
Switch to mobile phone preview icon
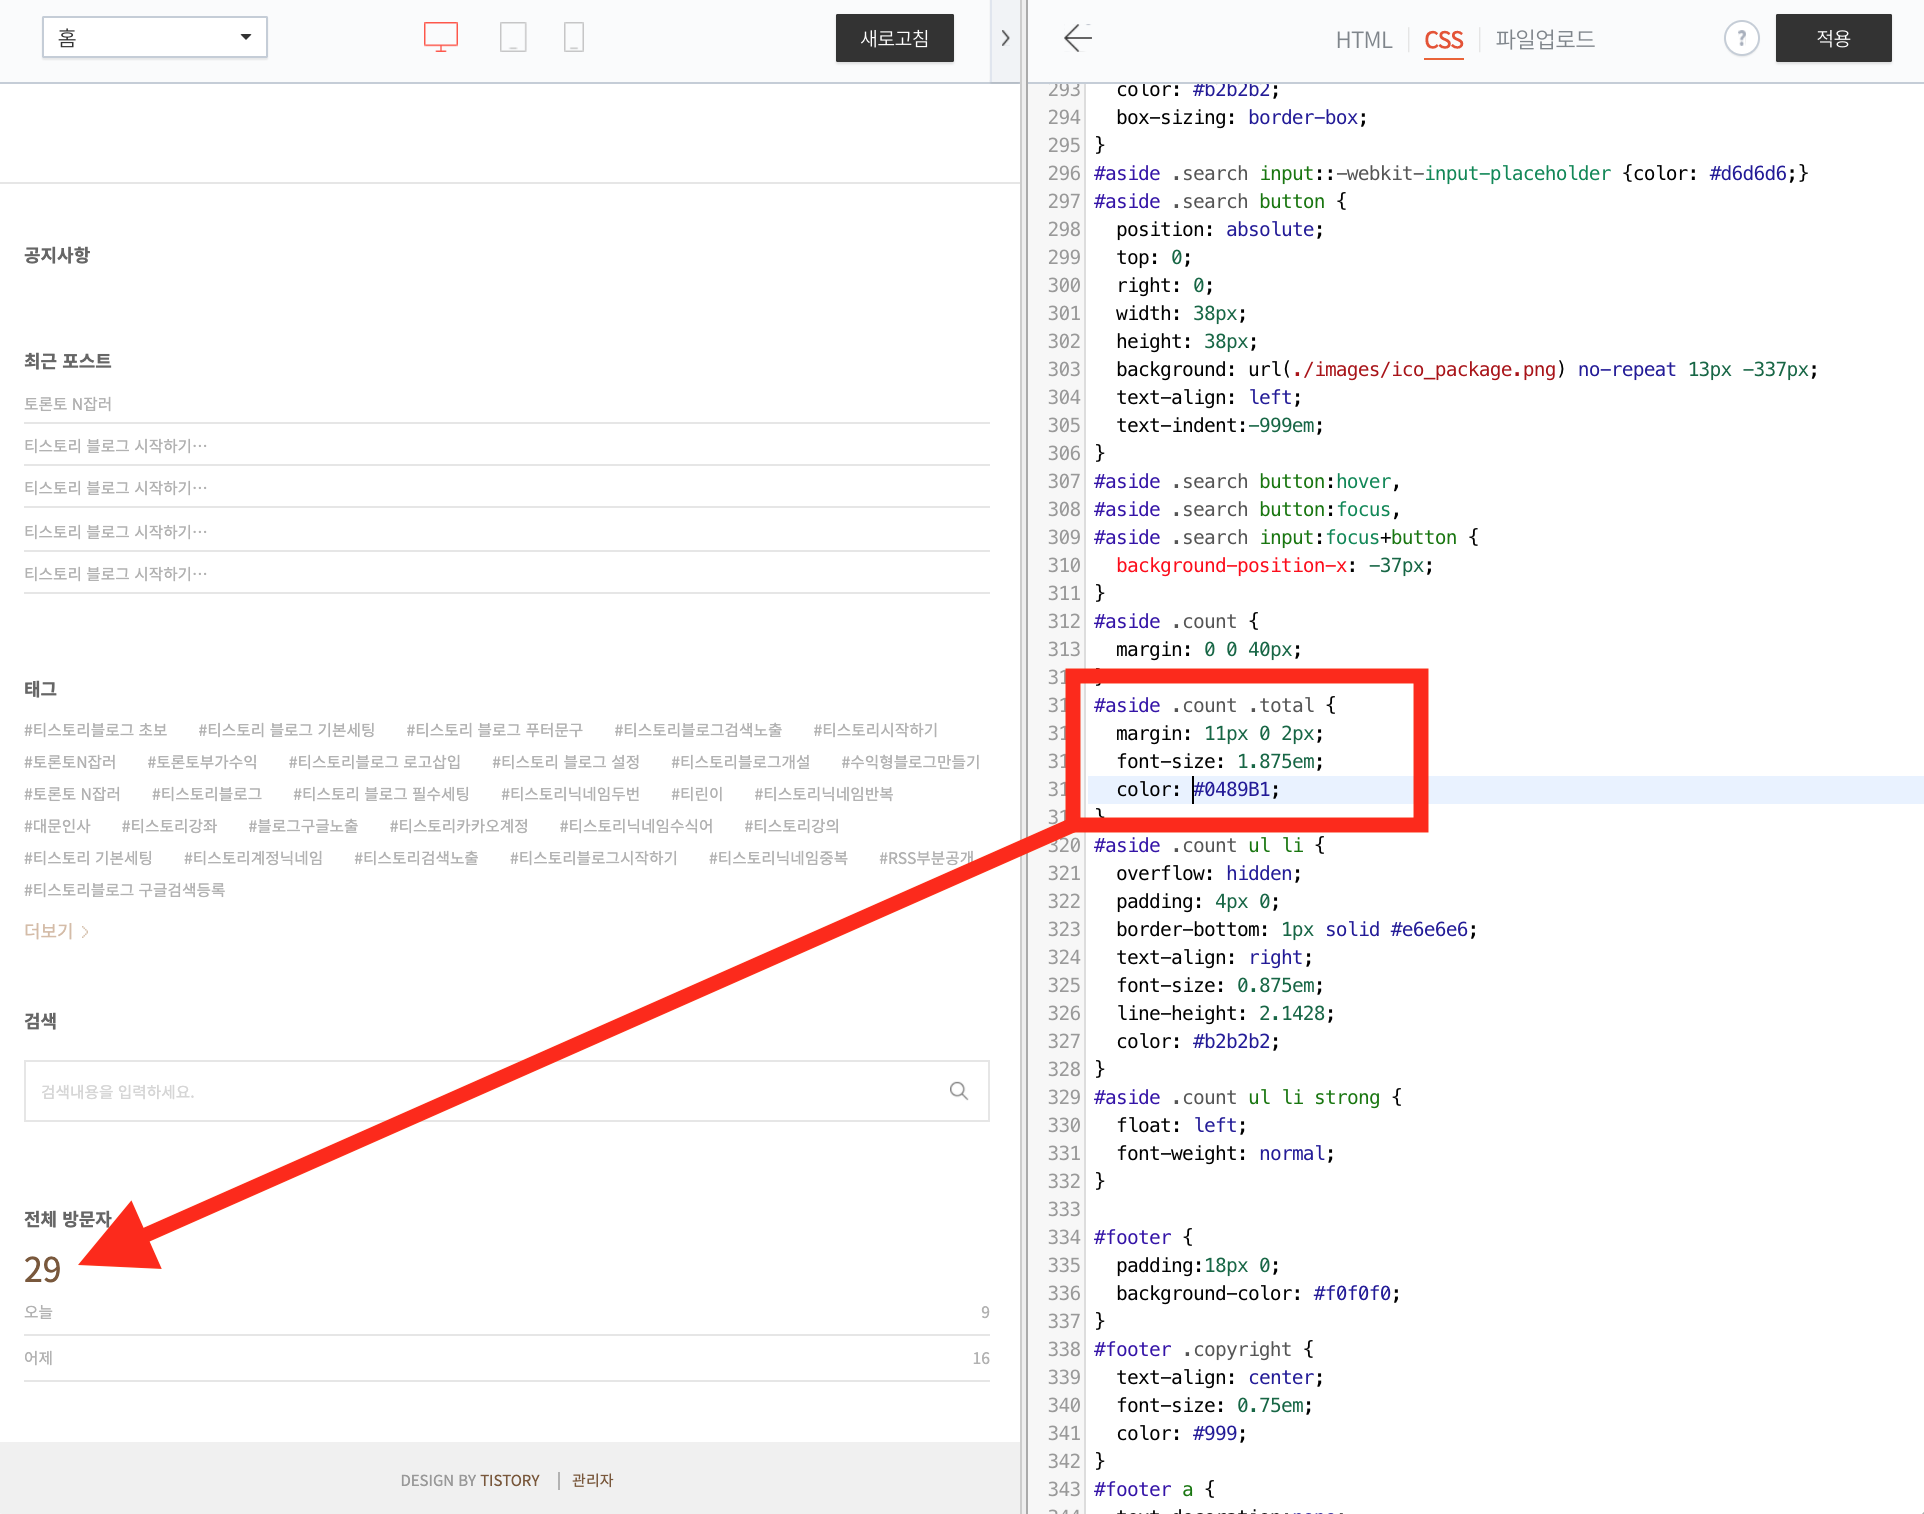(574, 38)
